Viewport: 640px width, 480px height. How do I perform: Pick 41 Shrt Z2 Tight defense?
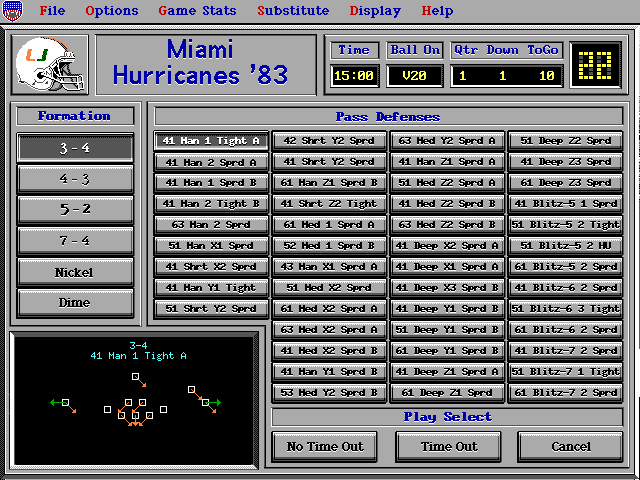pos(329,204)
